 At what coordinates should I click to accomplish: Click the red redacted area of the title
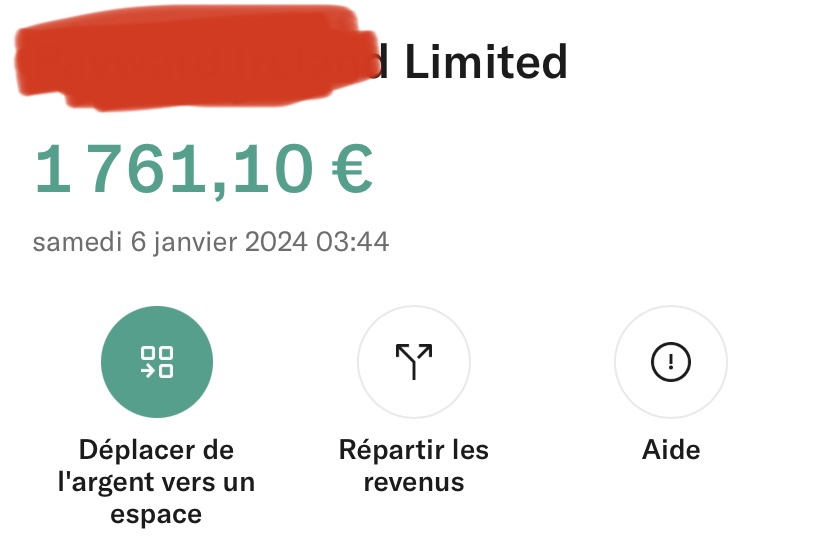click(195, 58)
